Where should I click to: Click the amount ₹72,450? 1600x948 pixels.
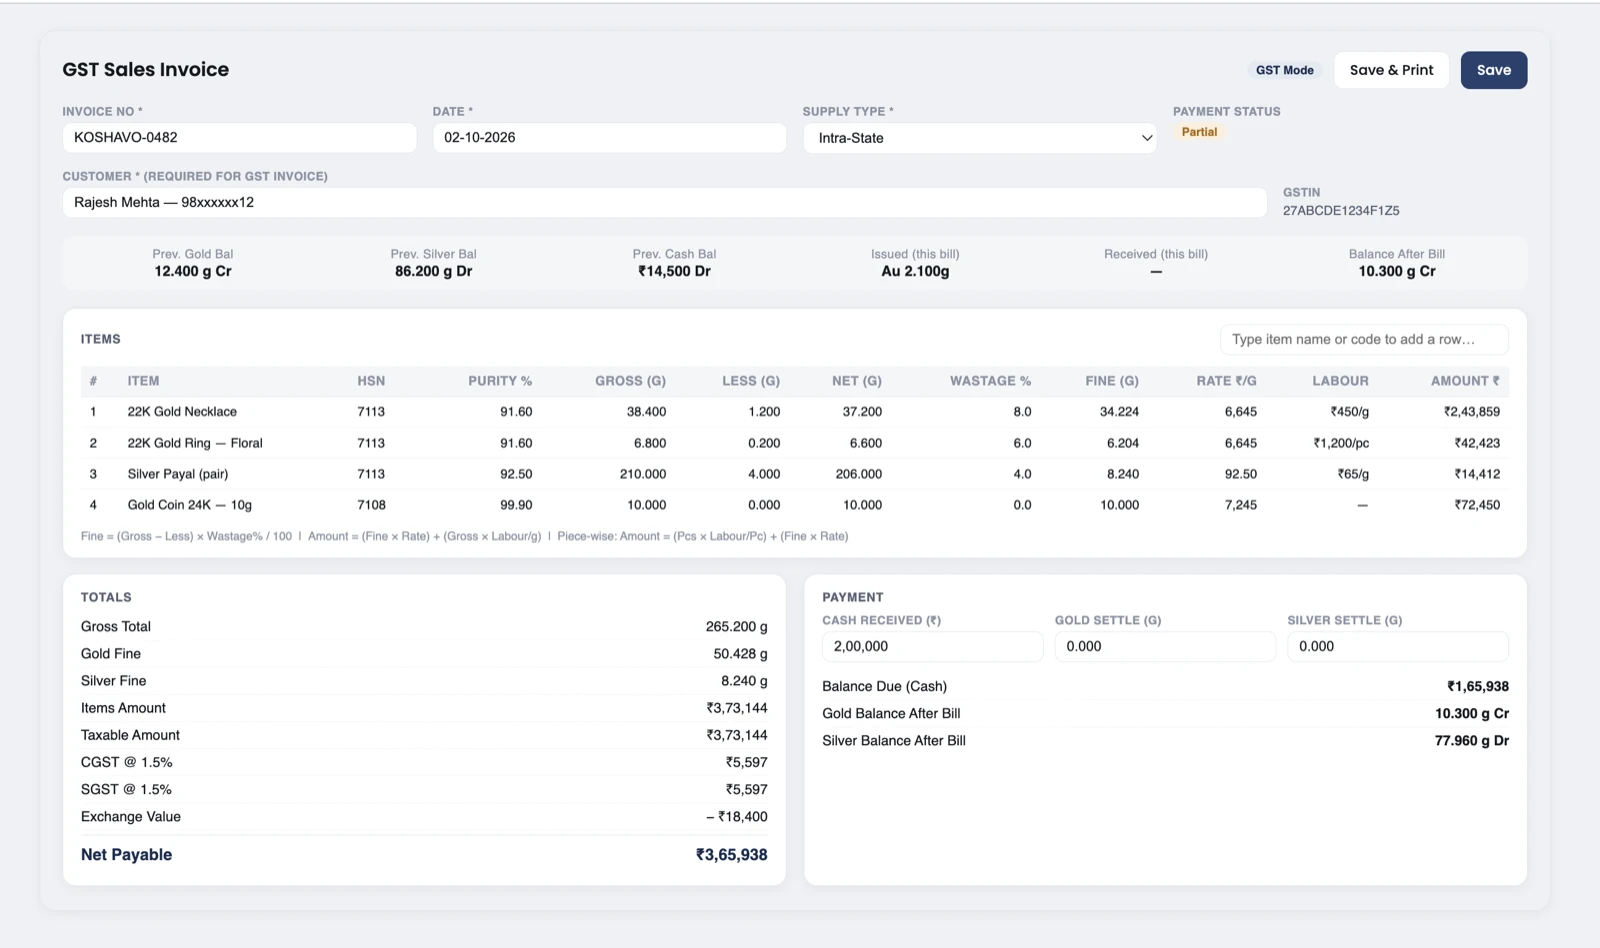(1477, 505)
